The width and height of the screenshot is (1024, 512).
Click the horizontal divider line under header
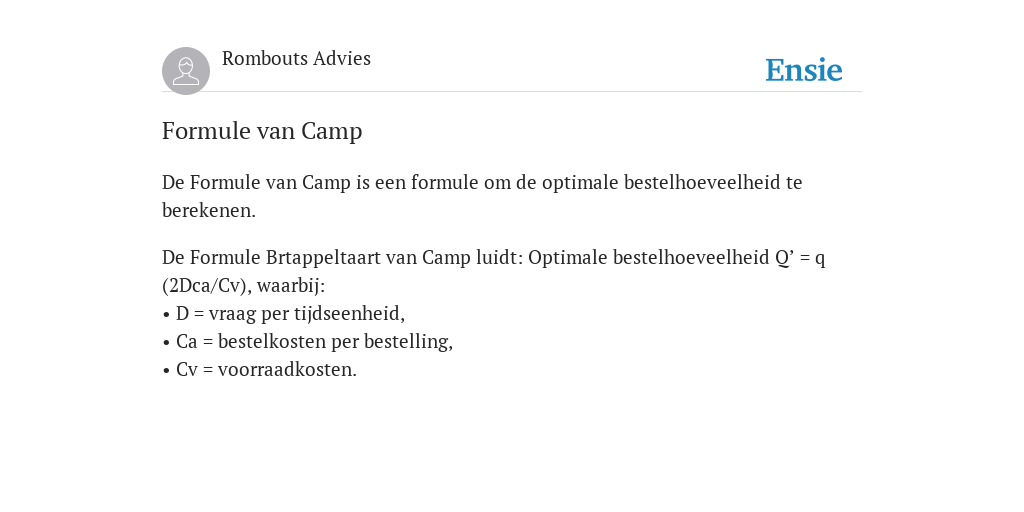tap(512, 92)
